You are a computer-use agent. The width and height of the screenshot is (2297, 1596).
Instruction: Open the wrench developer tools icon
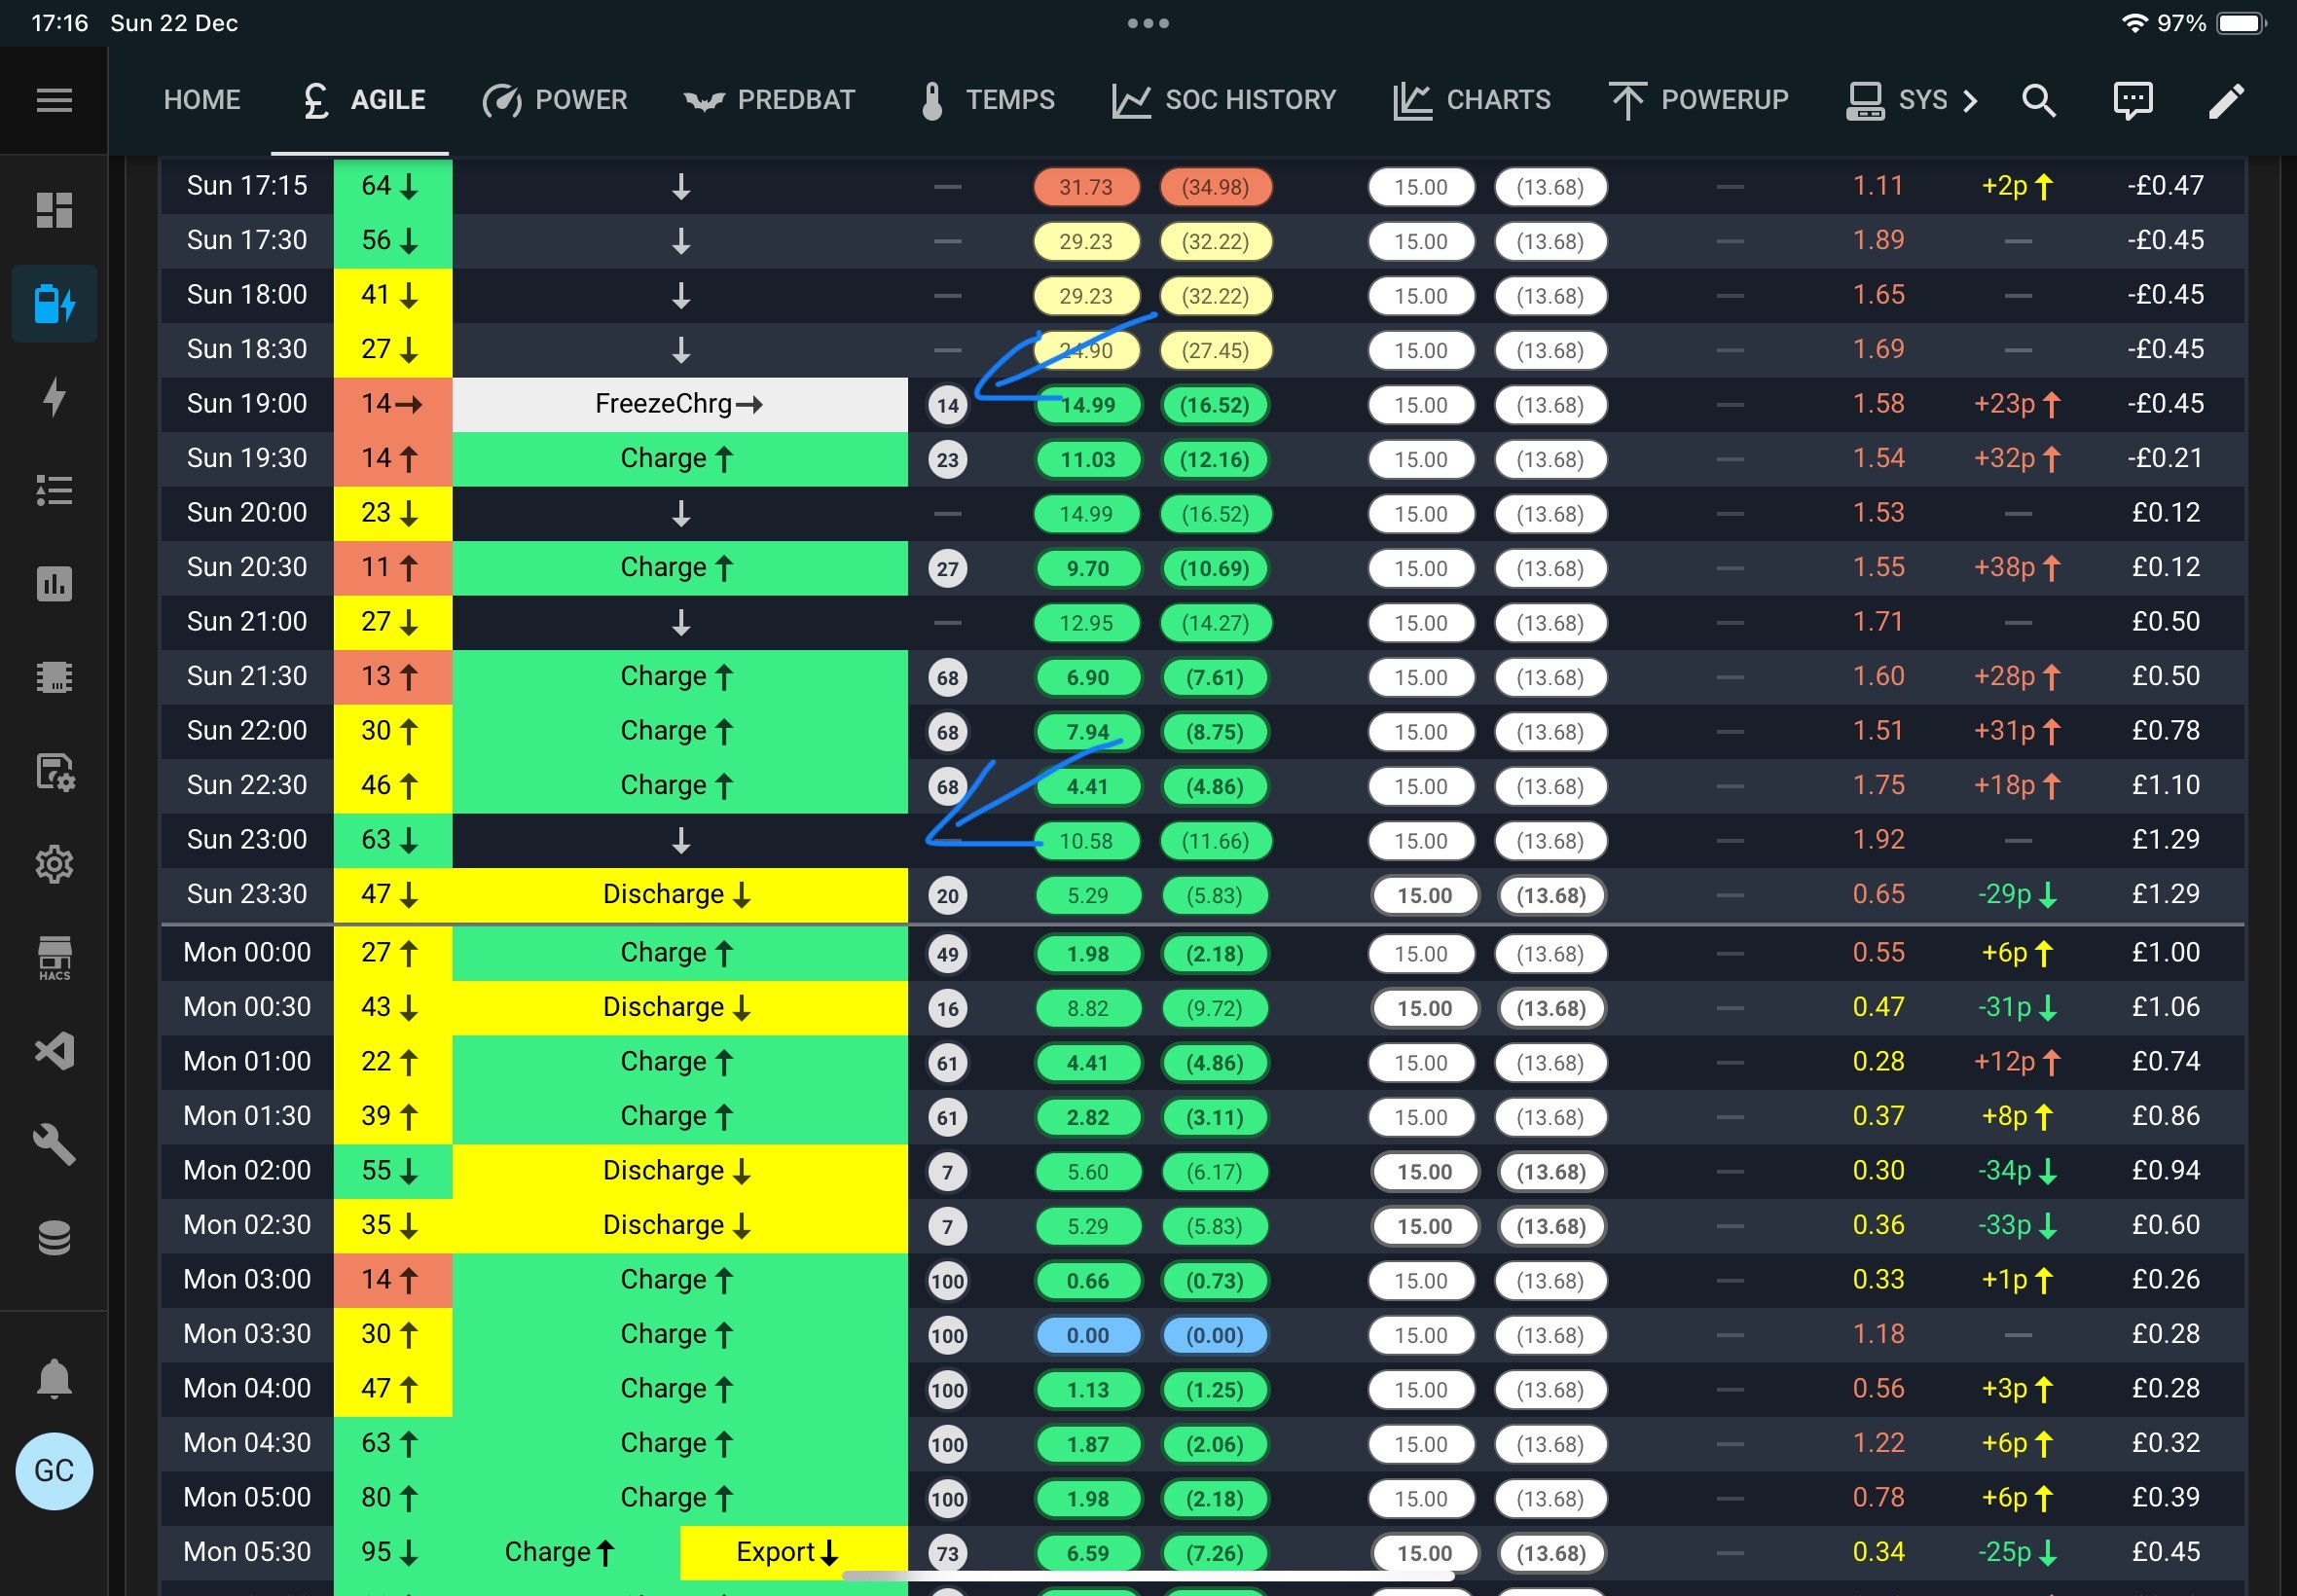pyautogui.click(x=54, y=1145)
